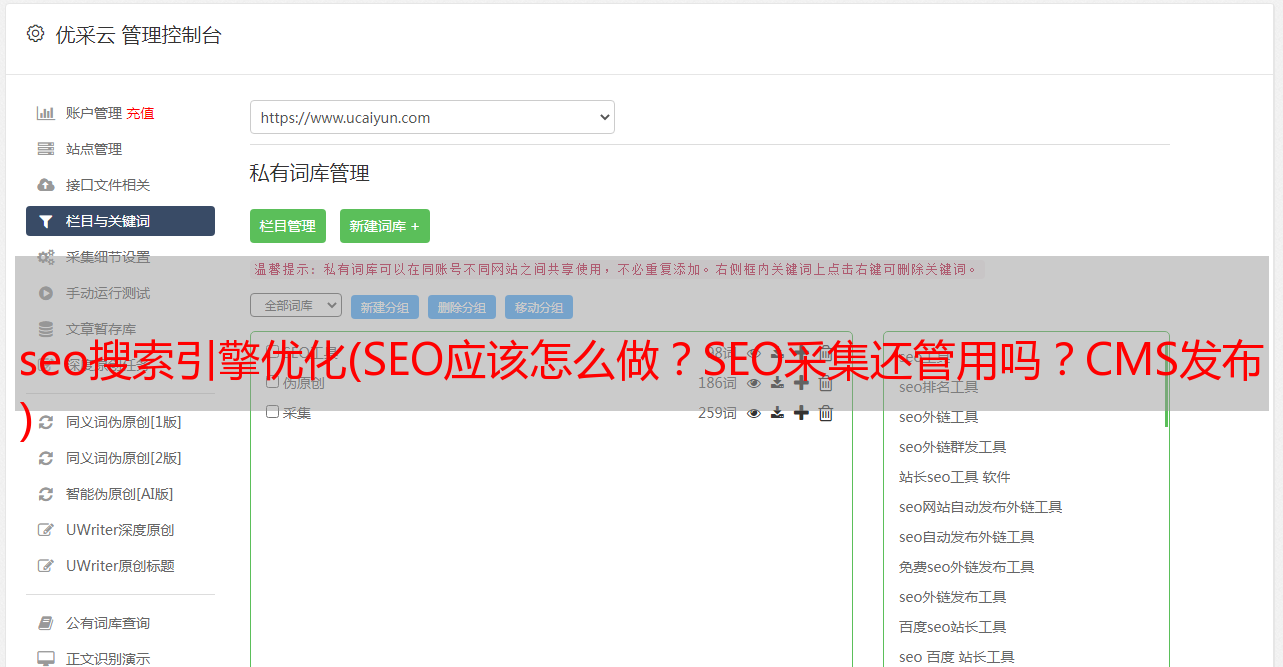
Task: Open 同义词伪原创[1版] in the sidebar
Action: [x=124, y=422]
